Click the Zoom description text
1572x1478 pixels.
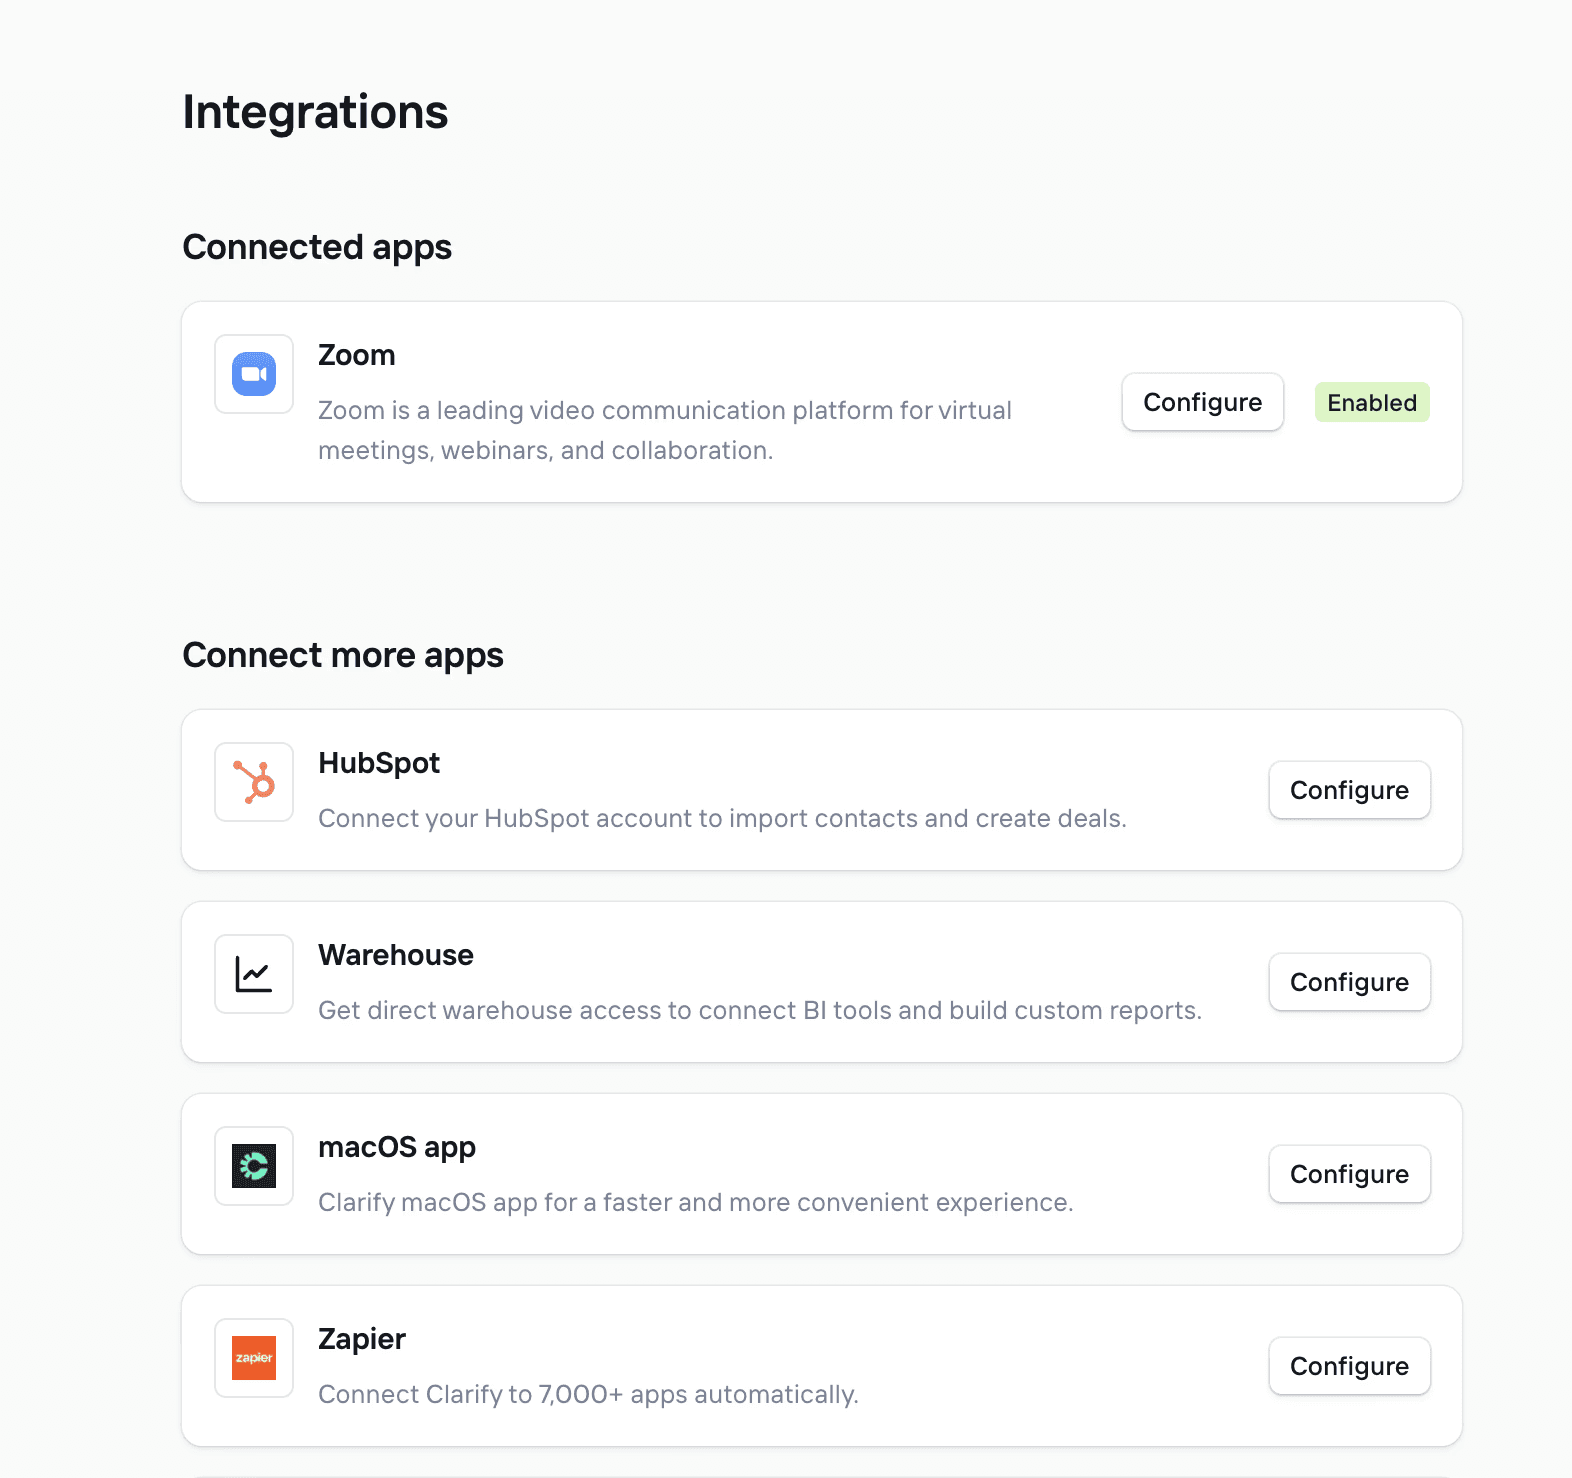665,430
